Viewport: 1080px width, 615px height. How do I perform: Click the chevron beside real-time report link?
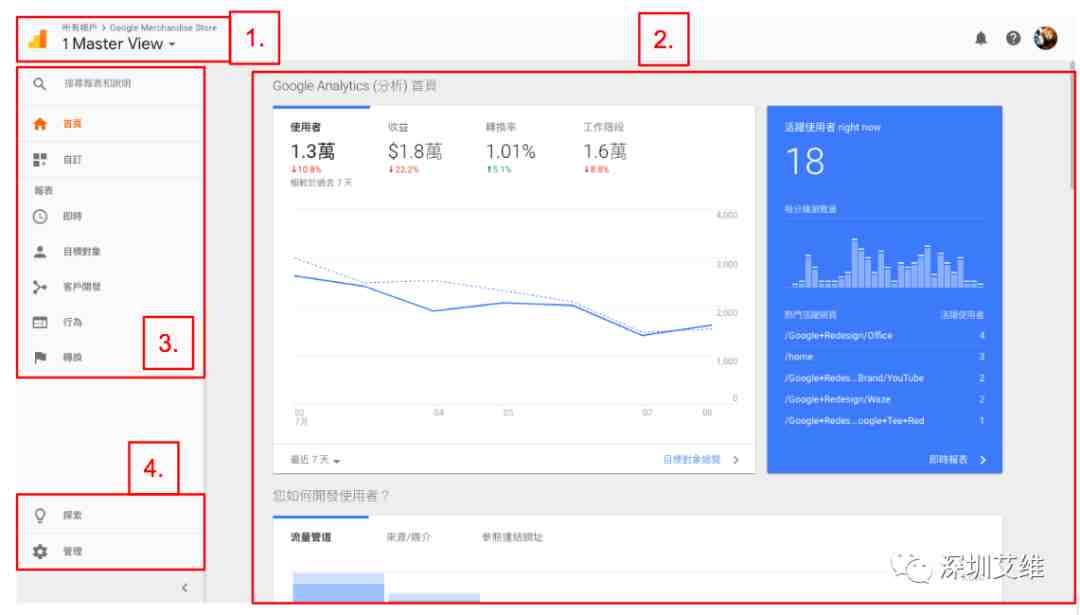click(983, 459)
